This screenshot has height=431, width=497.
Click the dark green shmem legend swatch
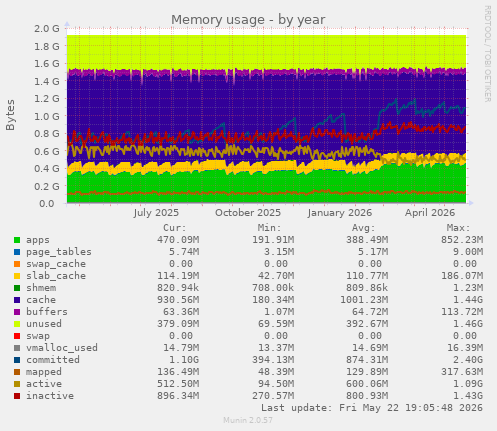point(17,288)
